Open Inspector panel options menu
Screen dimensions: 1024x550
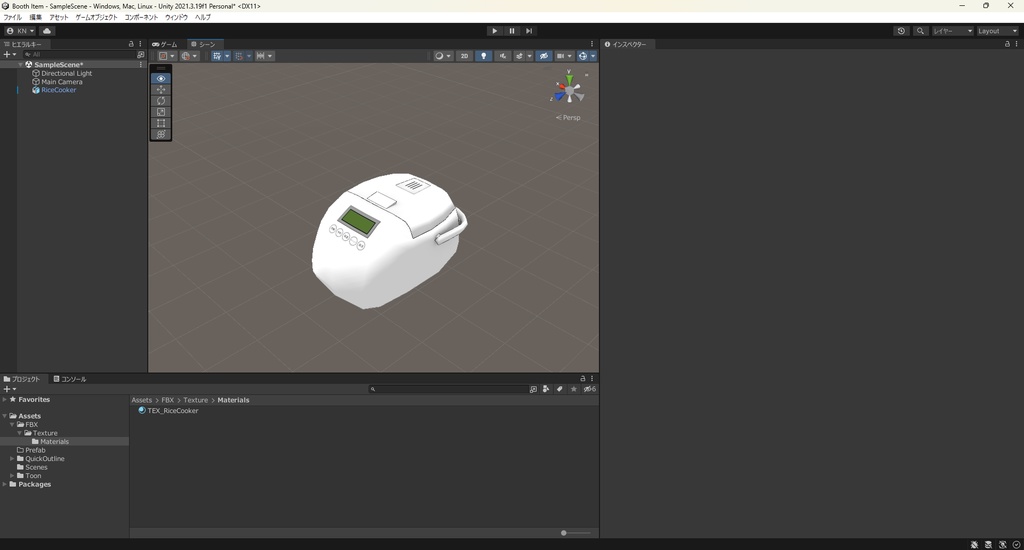(x=1016, y=44)
